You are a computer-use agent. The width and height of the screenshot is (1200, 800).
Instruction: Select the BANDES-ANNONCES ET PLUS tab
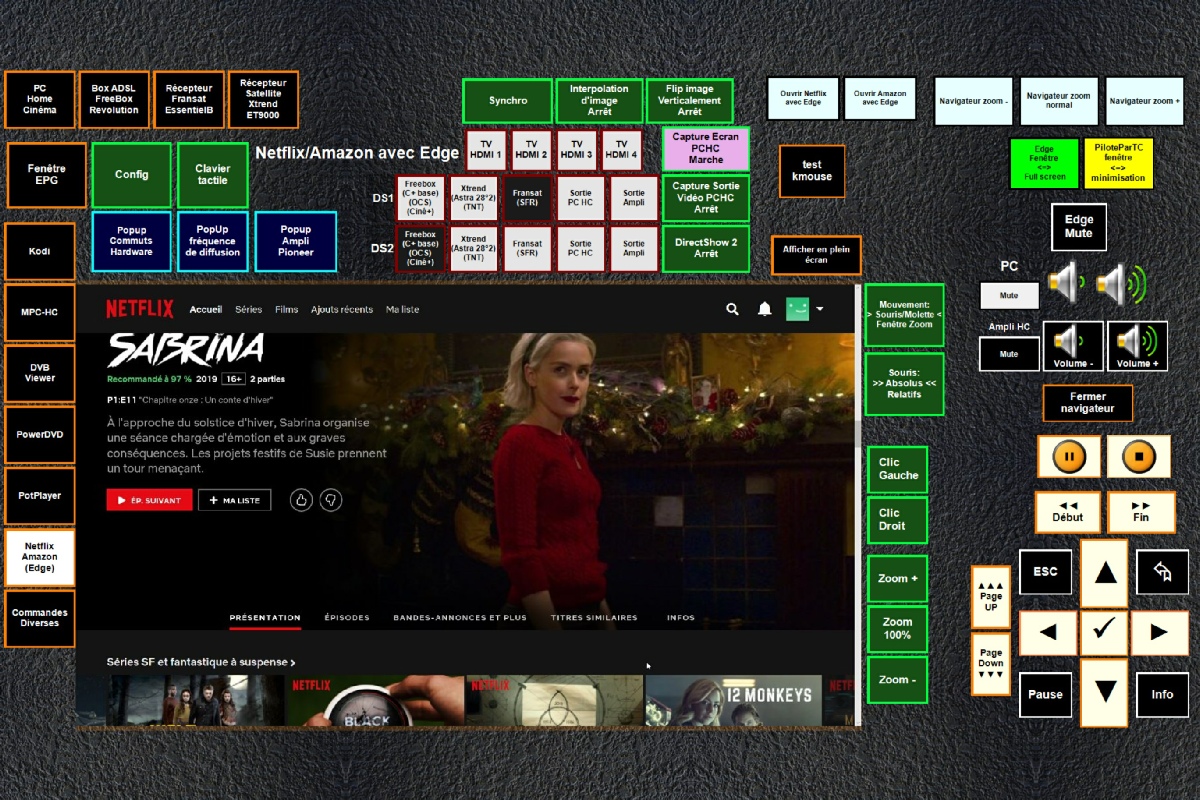[460, 618]
